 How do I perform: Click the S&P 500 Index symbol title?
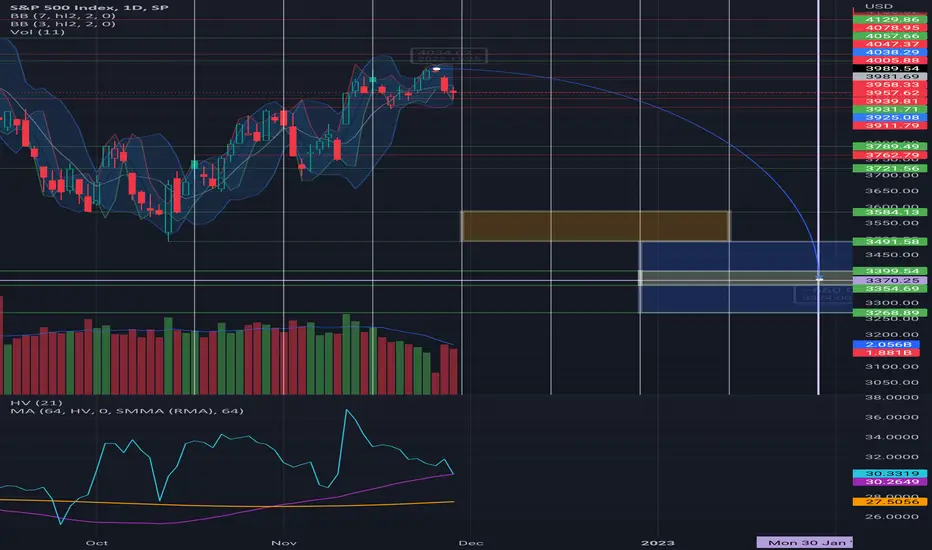(89, 8)
